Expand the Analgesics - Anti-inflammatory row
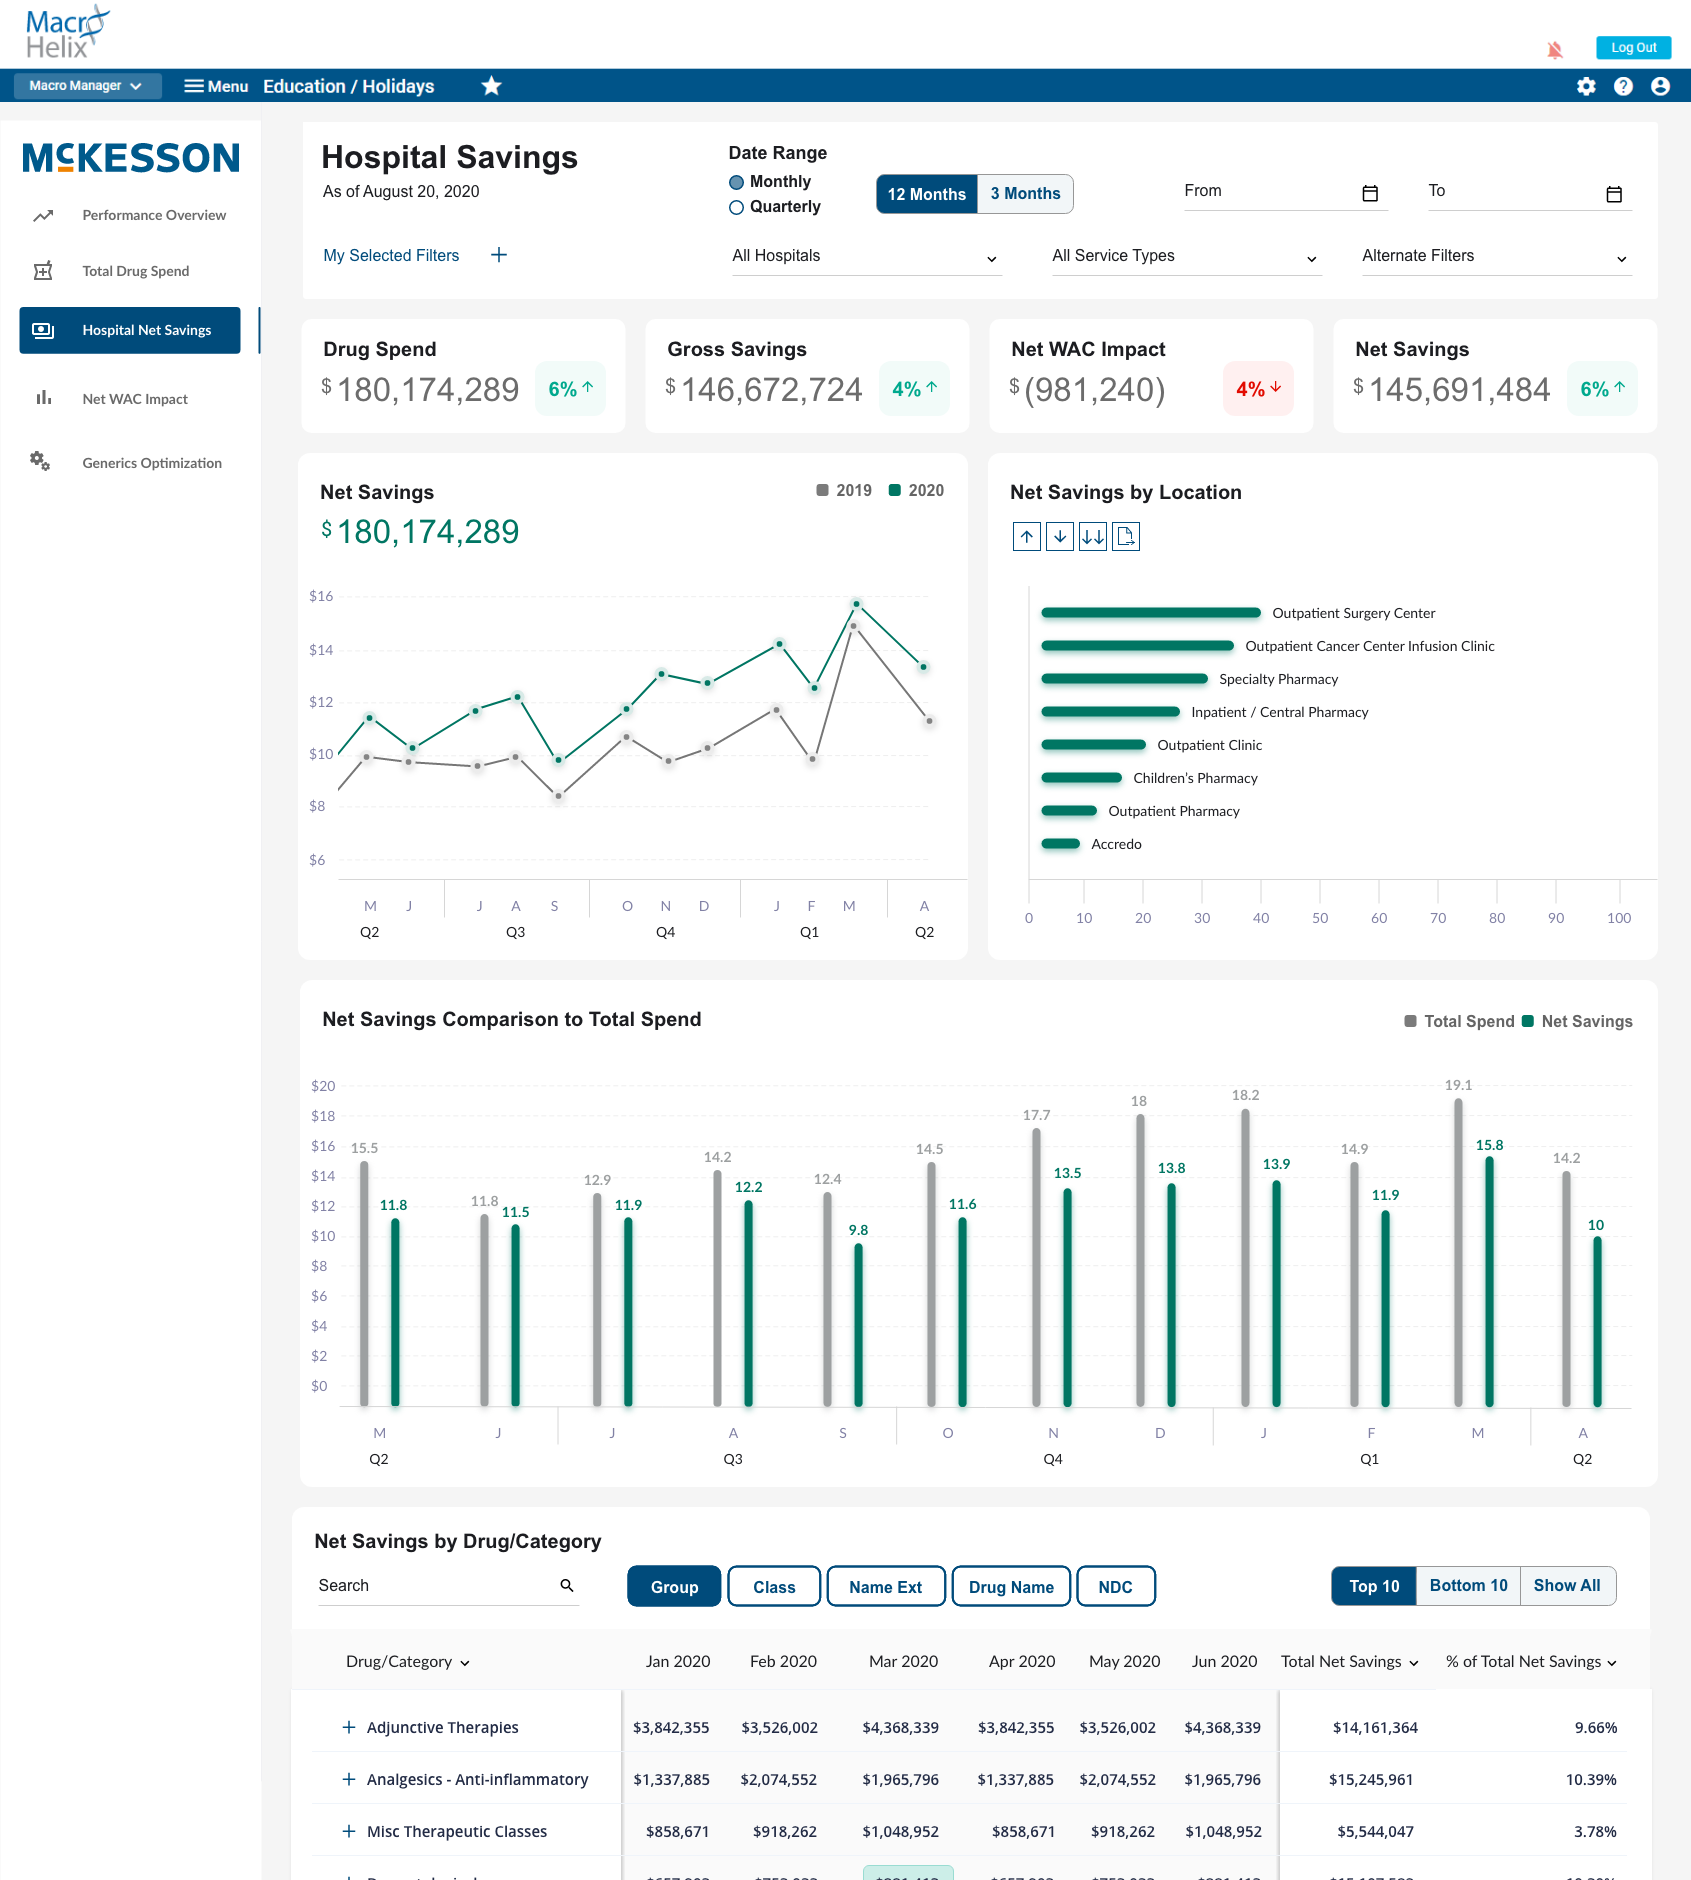1691x1880 pixels. click(x=349, y=1779)
